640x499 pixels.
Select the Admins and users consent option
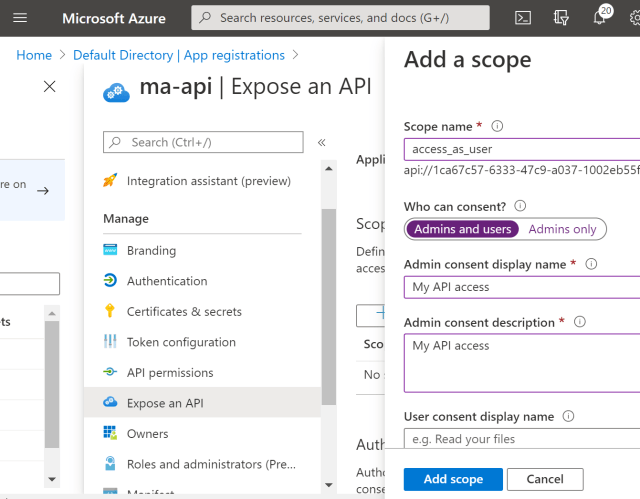point(462,229)
